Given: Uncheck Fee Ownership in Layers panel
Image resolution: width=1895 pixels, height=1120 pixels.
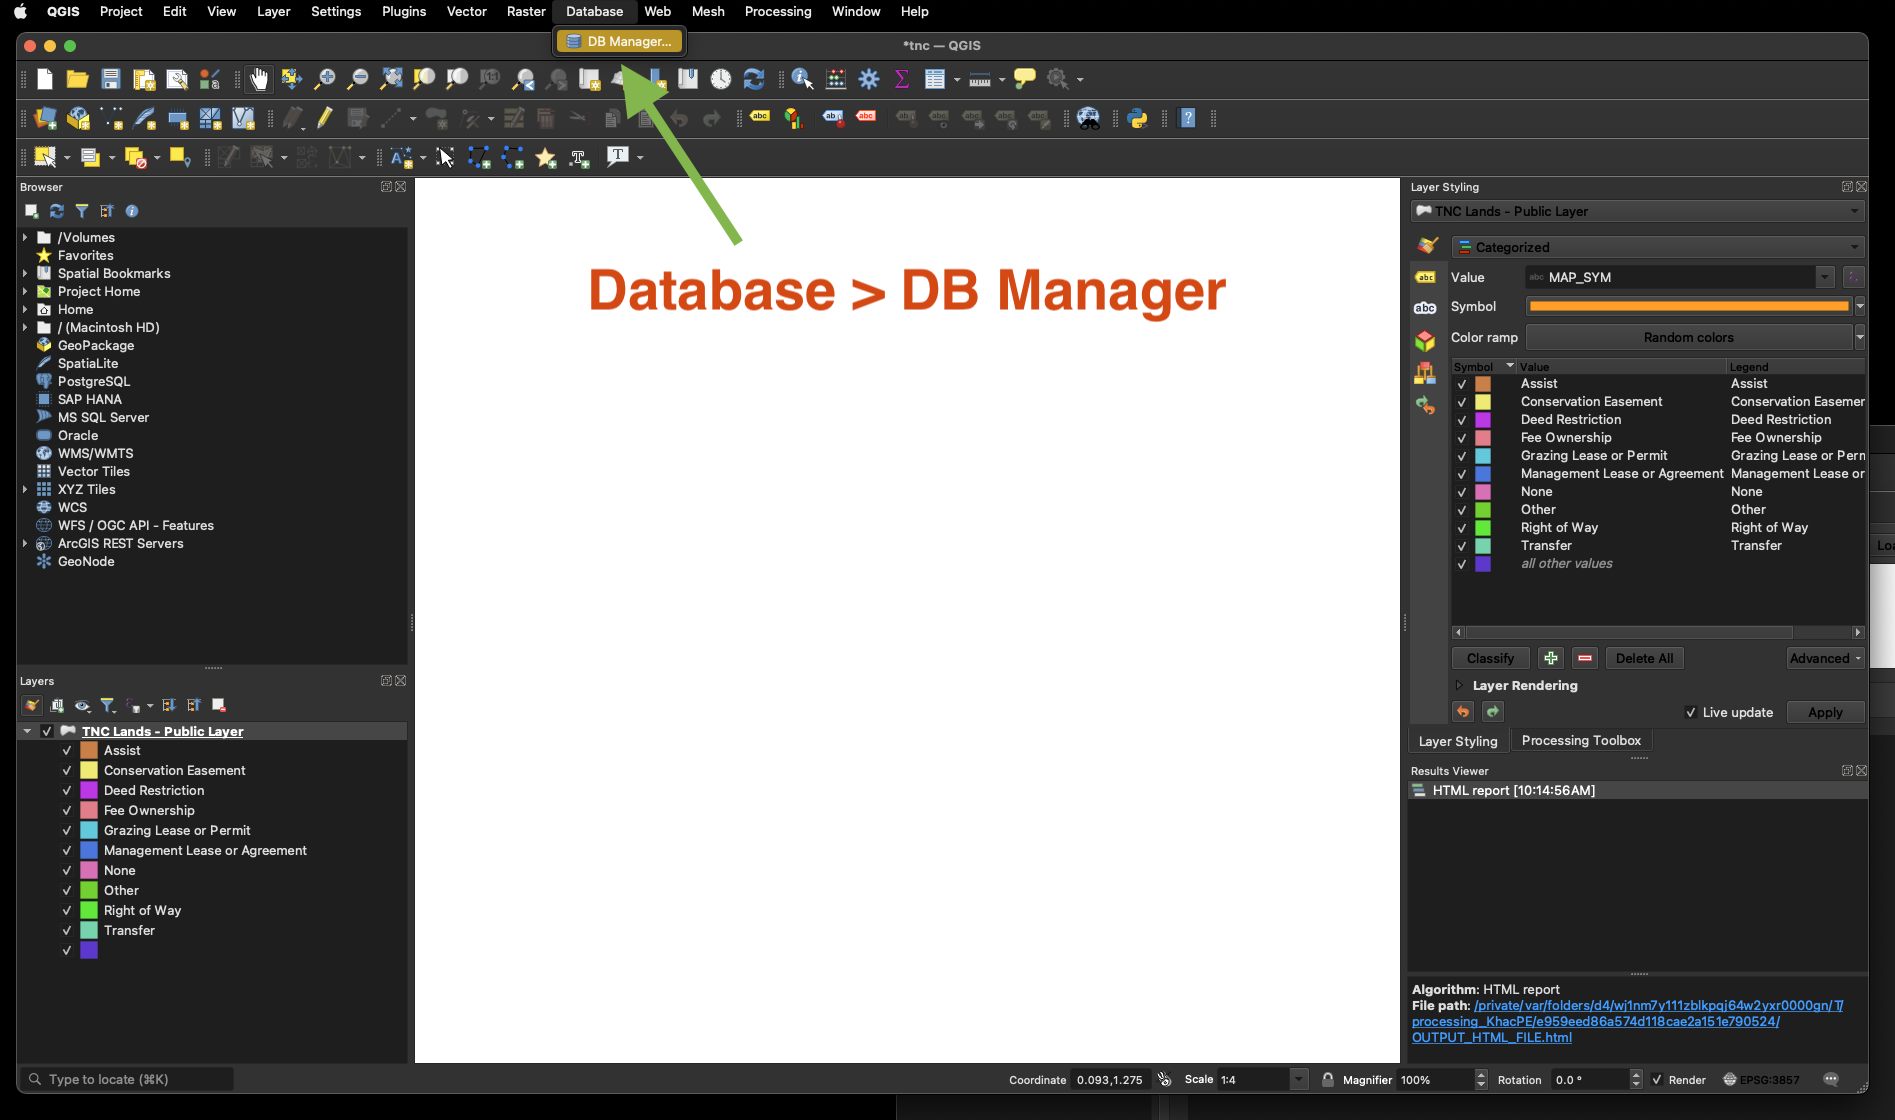Looking at the screenshot, I should pos(67,810).
